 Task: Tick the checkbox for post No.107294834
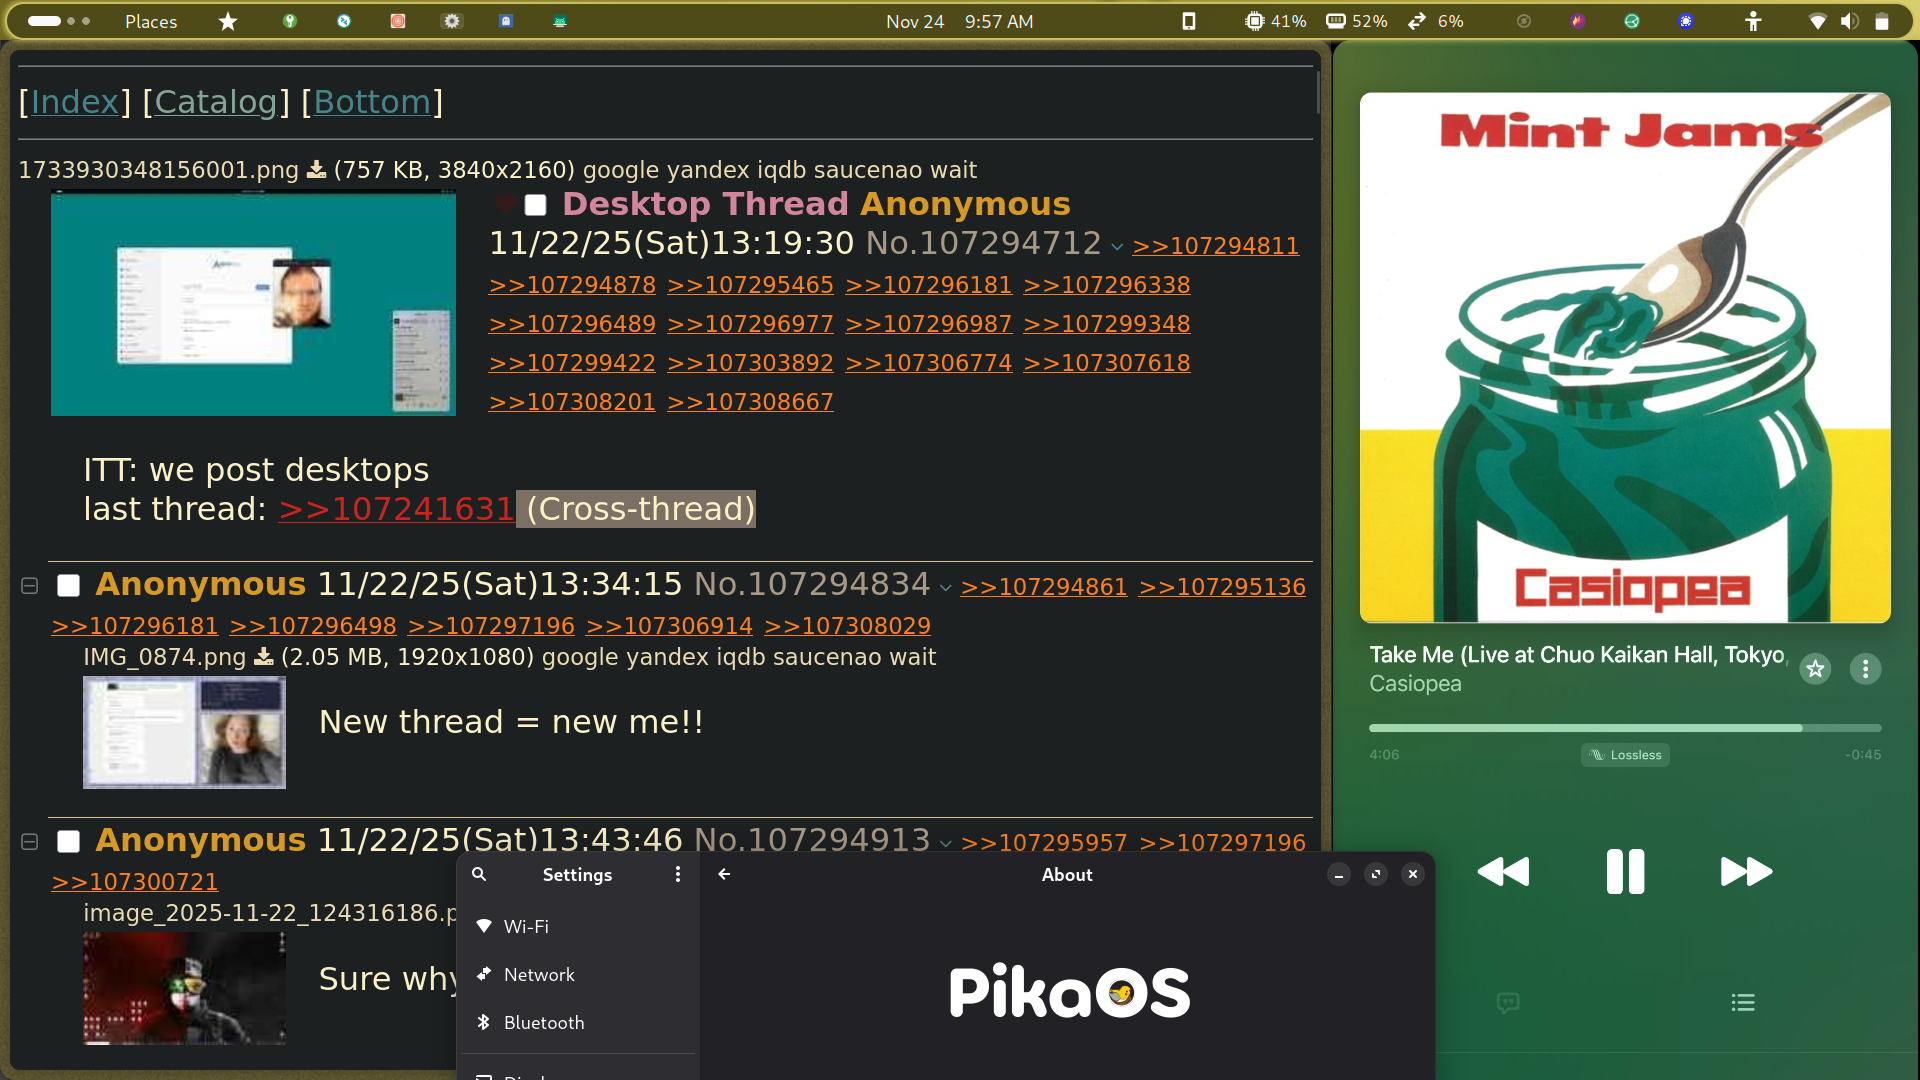tap(68, 586)
